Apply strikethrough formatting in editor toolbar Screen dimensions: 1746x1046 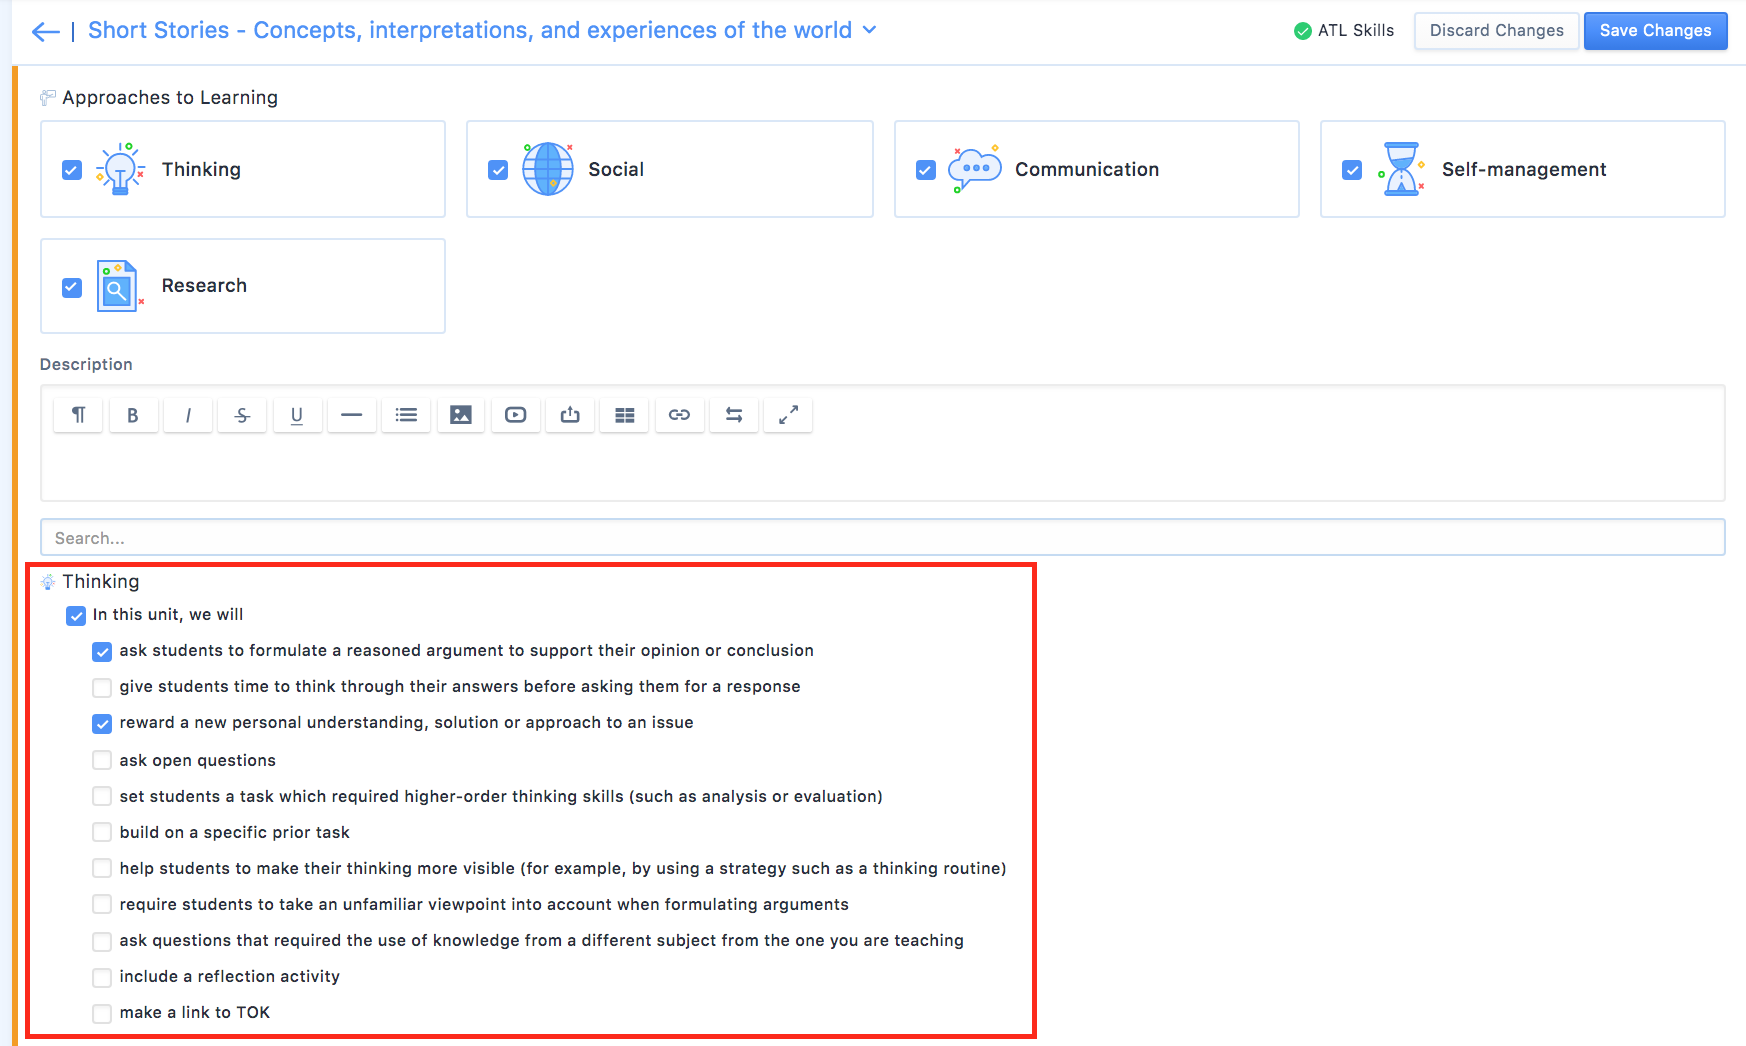(x=242, y=415)
